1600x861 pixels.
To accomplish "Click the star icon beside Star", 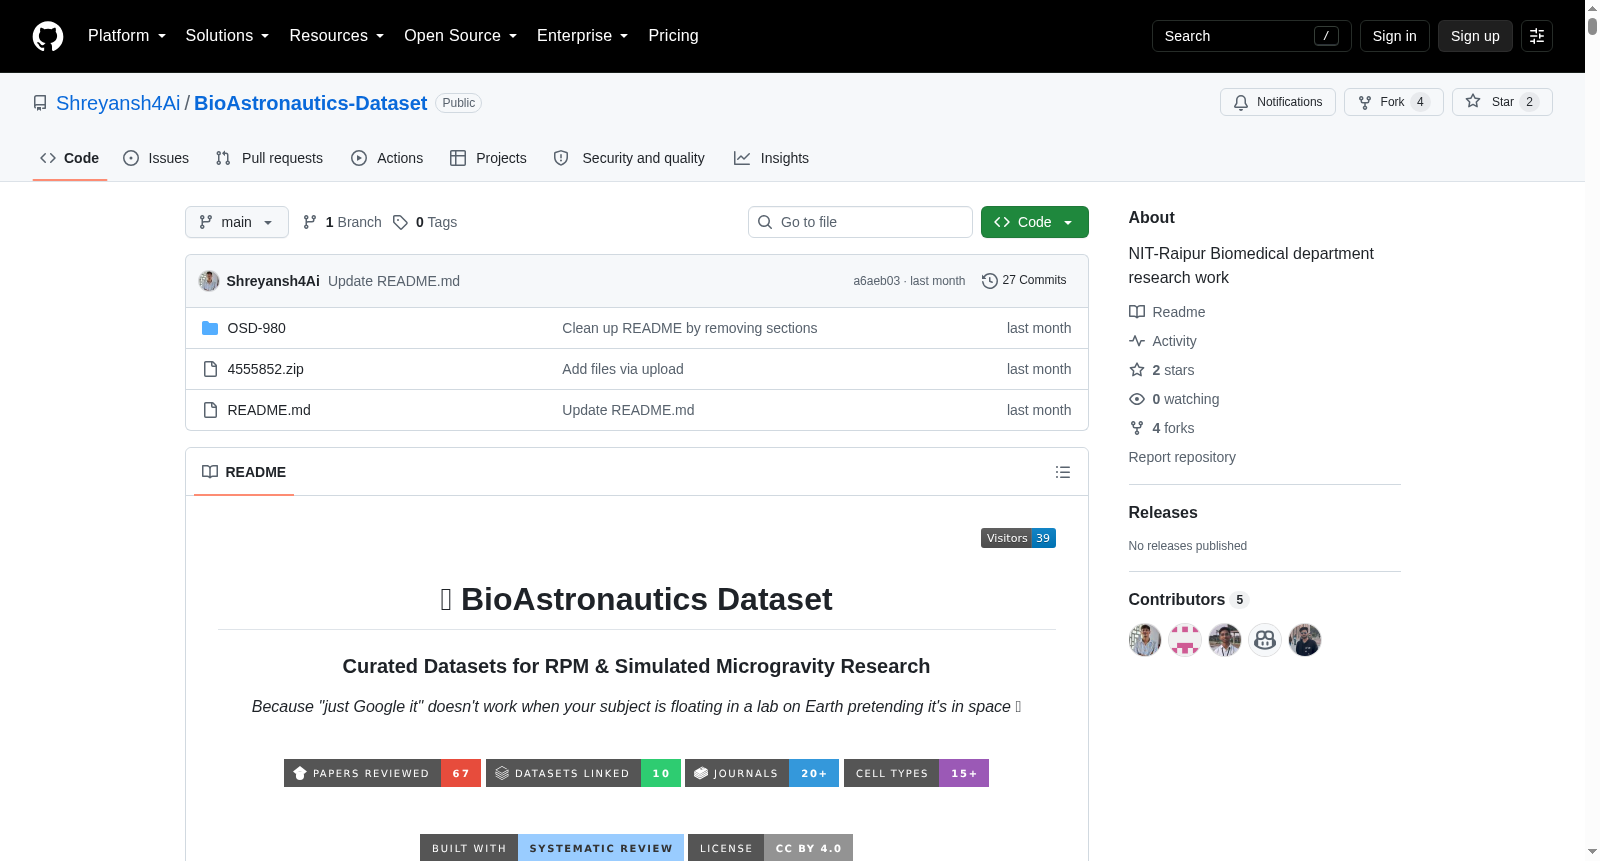I will click(x=1473, y=101).
